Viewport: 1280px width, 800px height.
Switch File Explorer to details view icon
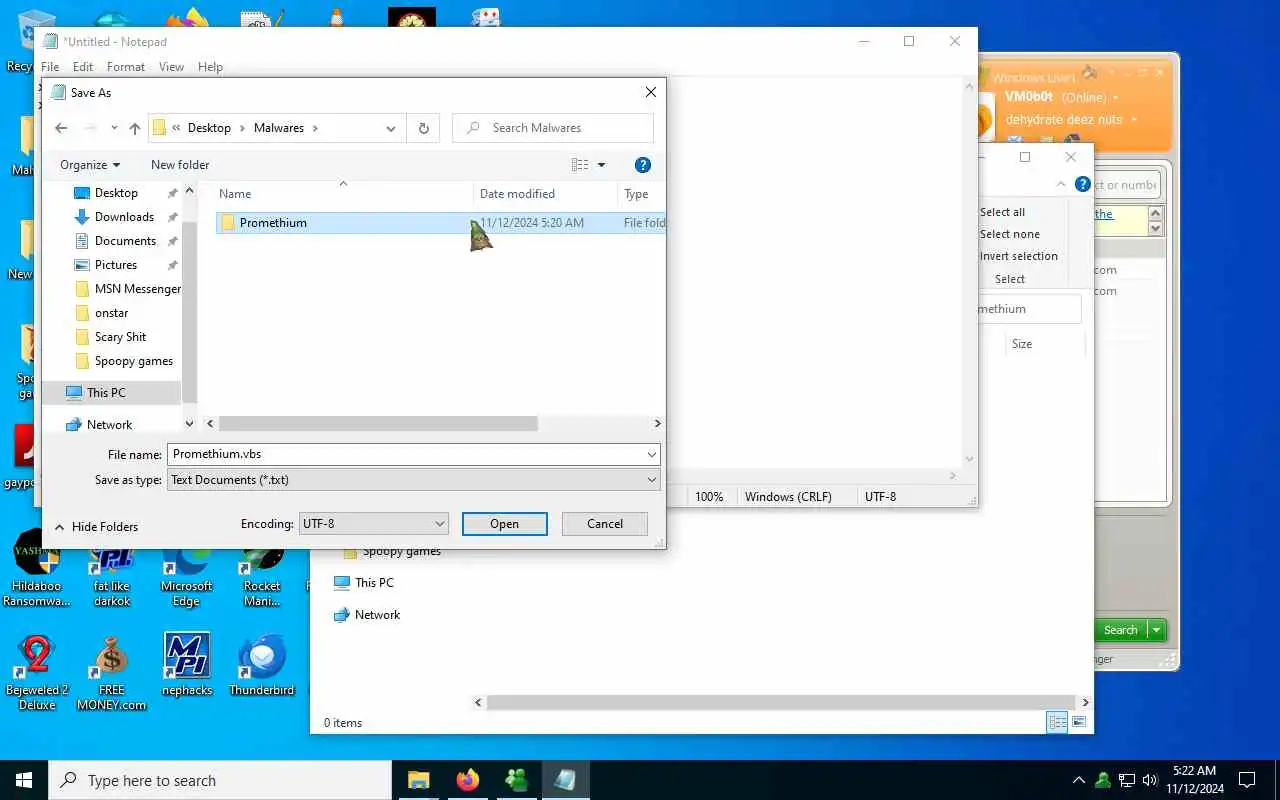coord(1057,722)
